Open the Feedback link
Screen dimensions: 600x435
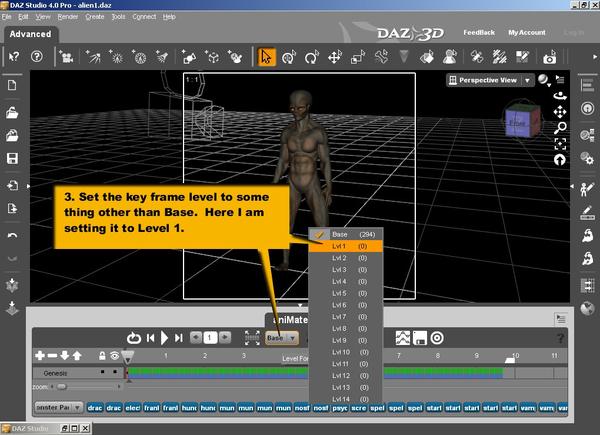[x=479, y=33]
